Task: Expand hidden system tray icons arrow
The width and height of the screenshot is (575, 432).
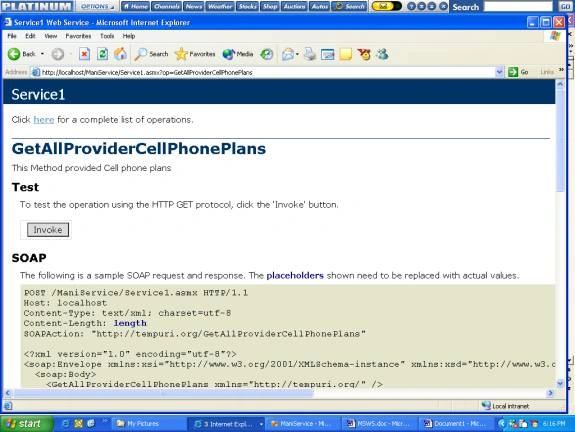Action: (502, 424)
